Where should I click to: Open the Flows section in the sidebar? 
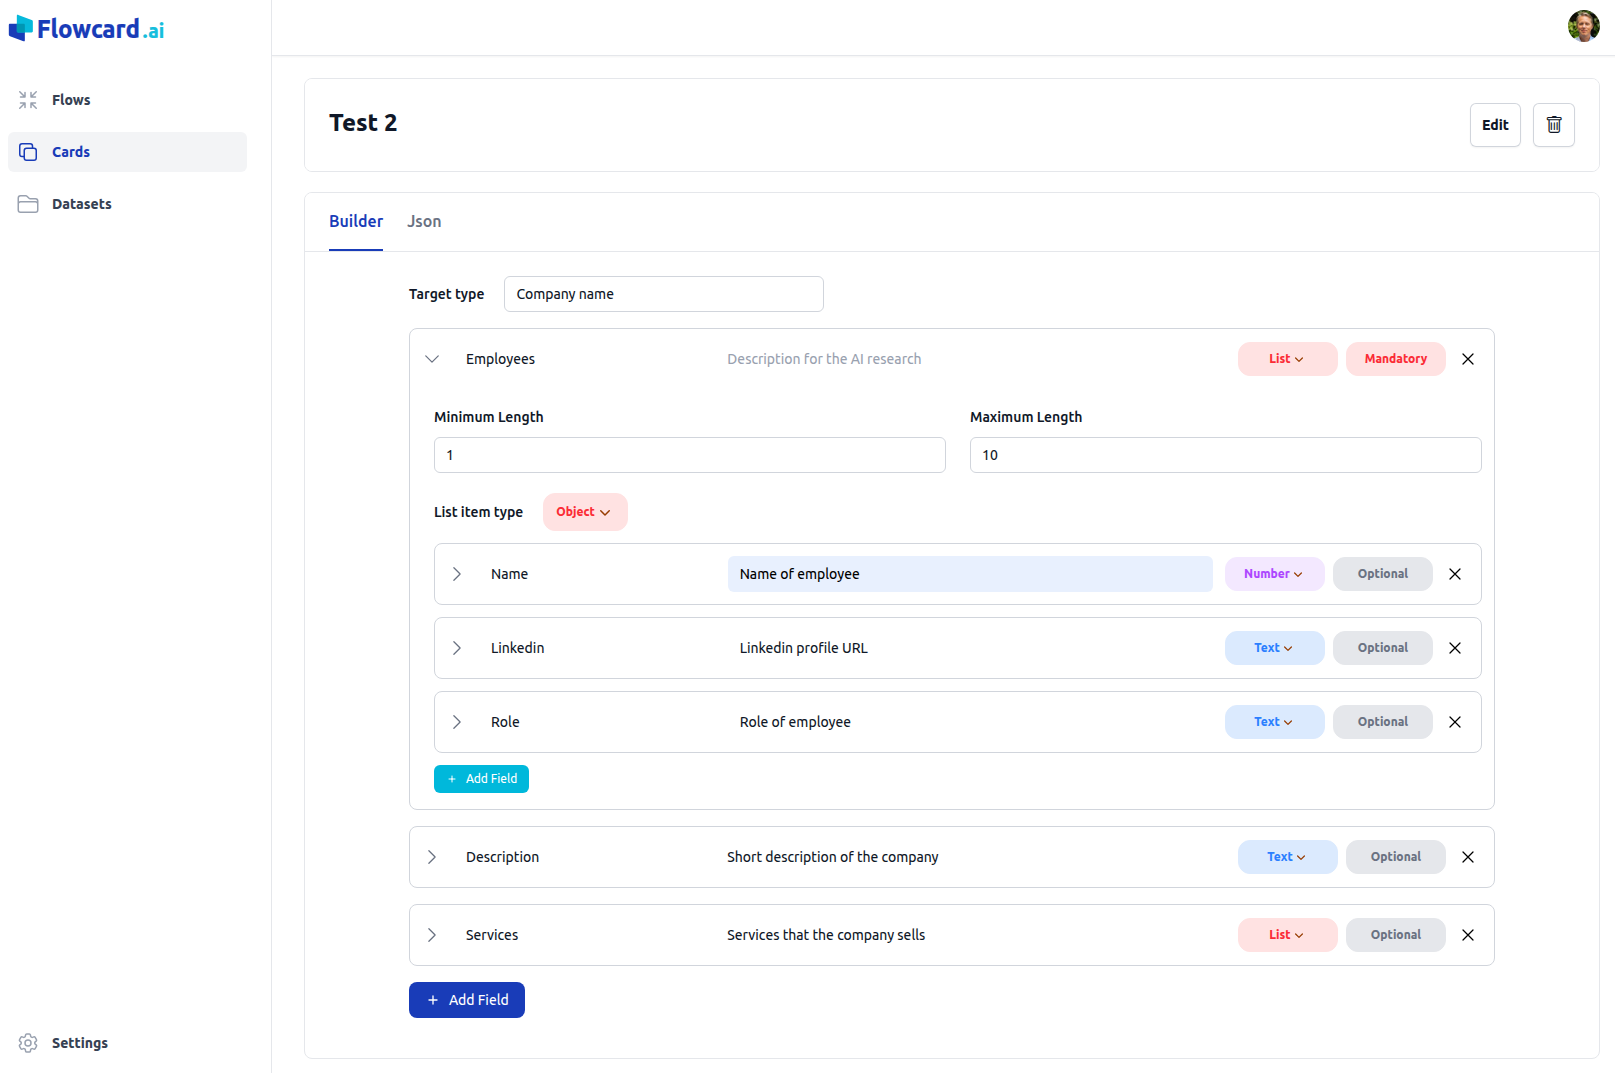tap(70, 99)
